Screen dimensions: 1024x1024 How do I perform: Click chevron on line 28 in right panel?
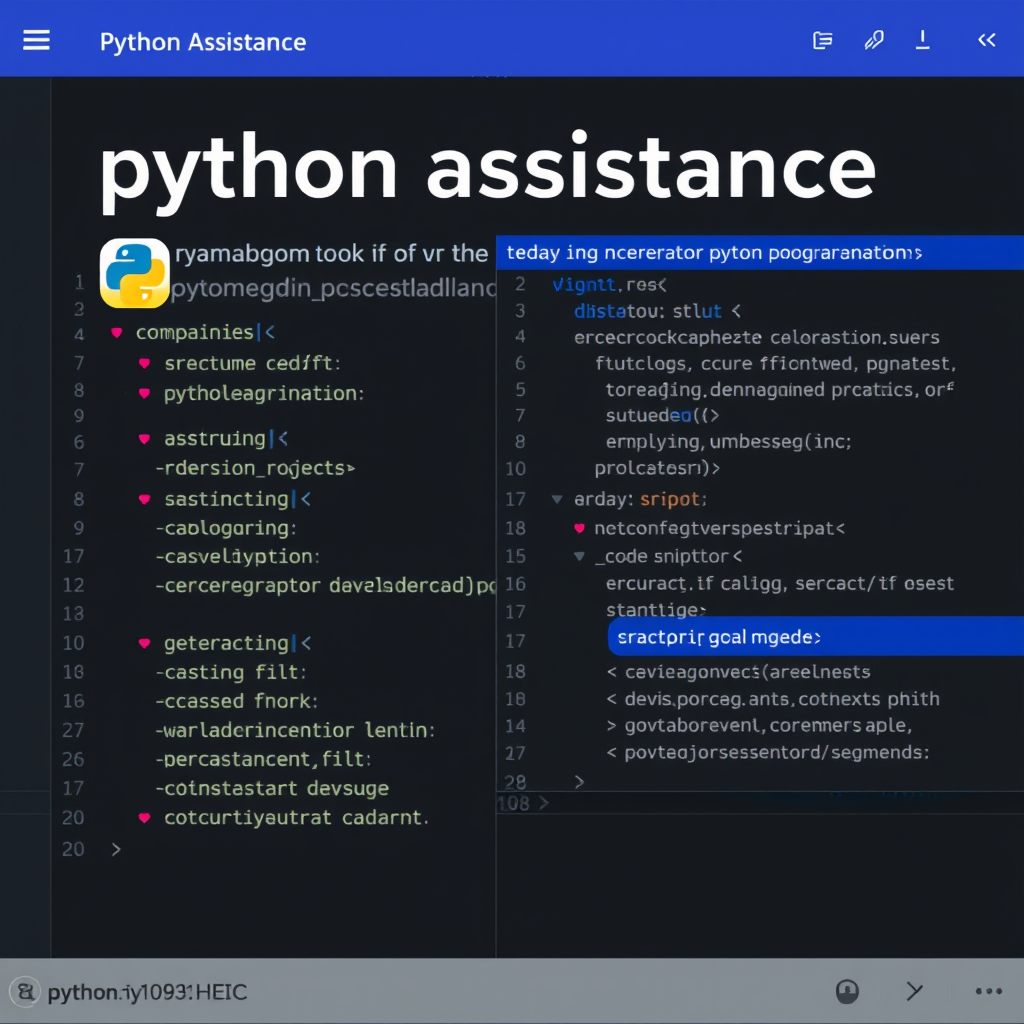tap(579, 782)
